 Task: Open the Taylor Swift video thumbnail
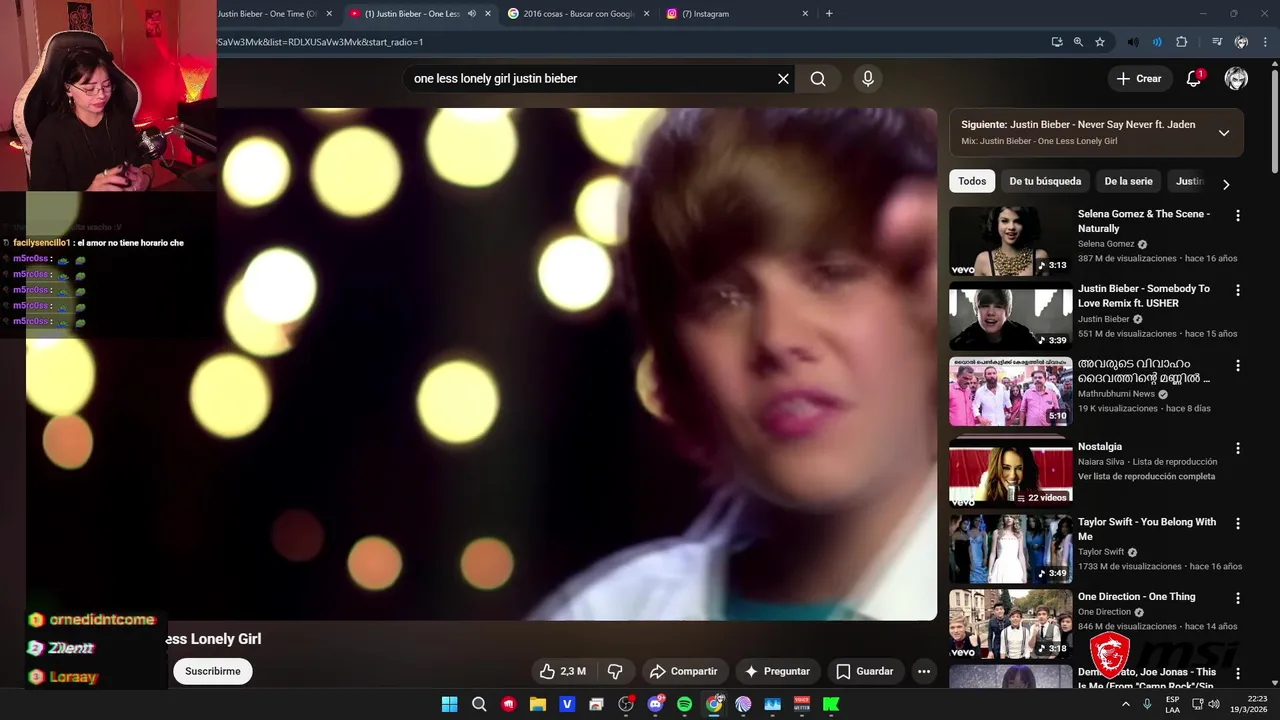click(1010, 548)
